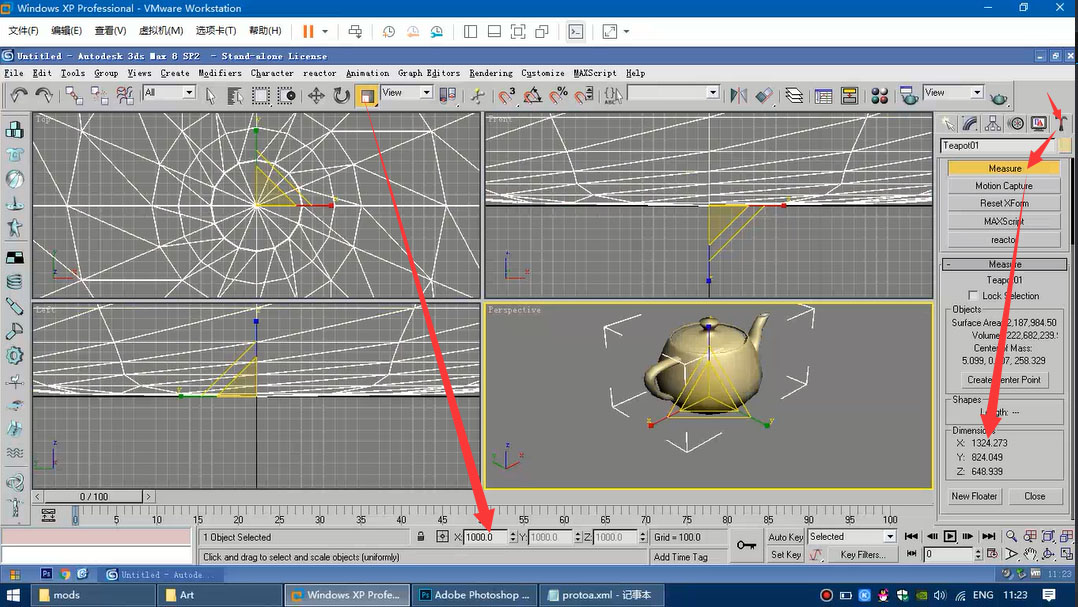Open the Layer Manager icon
Viewport: 1078px width, 607px height.
(x=794, y=96)
